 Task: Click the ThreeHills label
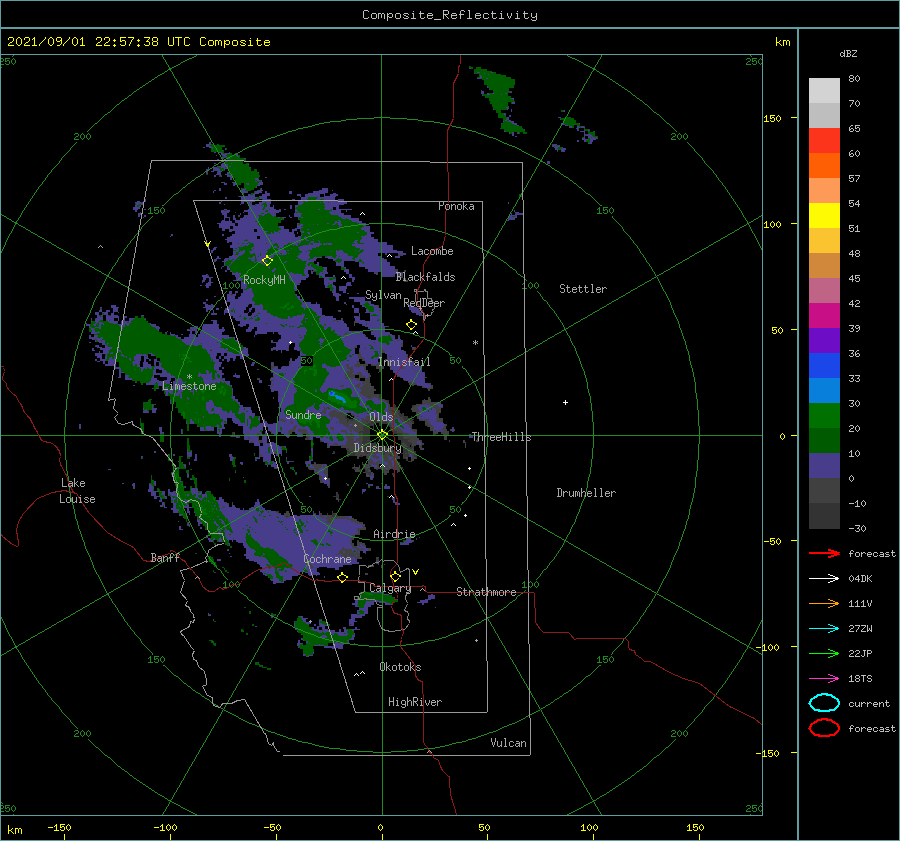coord(501,437)
